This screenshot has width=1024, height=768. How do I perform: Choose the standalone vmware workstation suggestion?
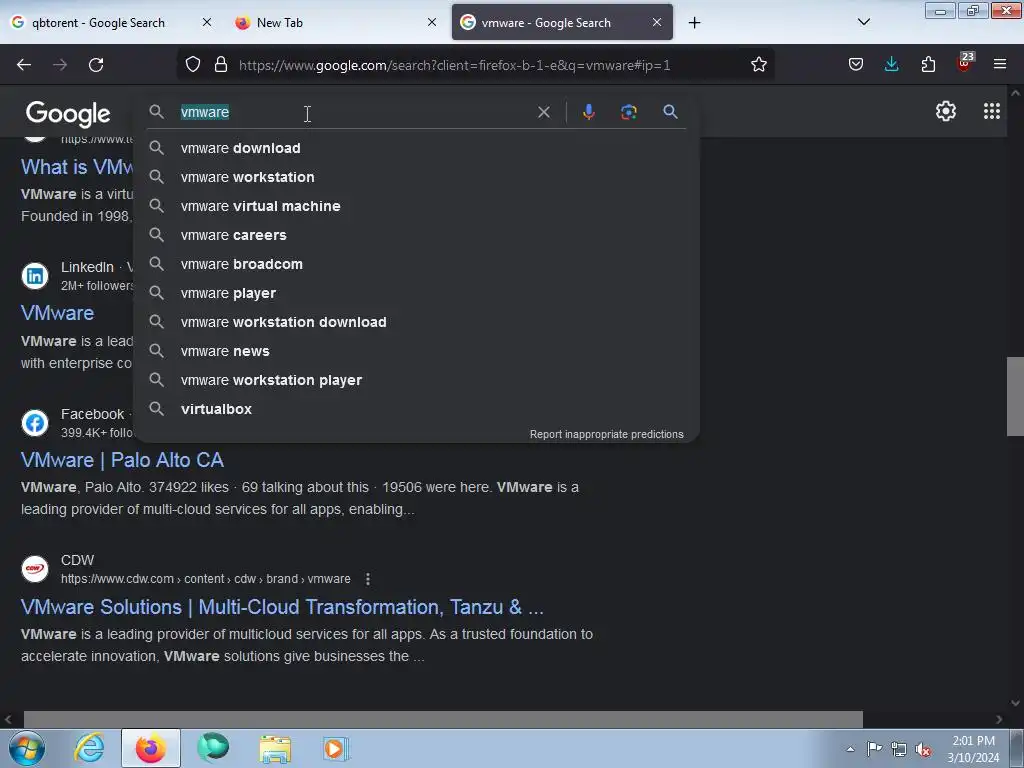pyautogui.click(x=416, y=177)
